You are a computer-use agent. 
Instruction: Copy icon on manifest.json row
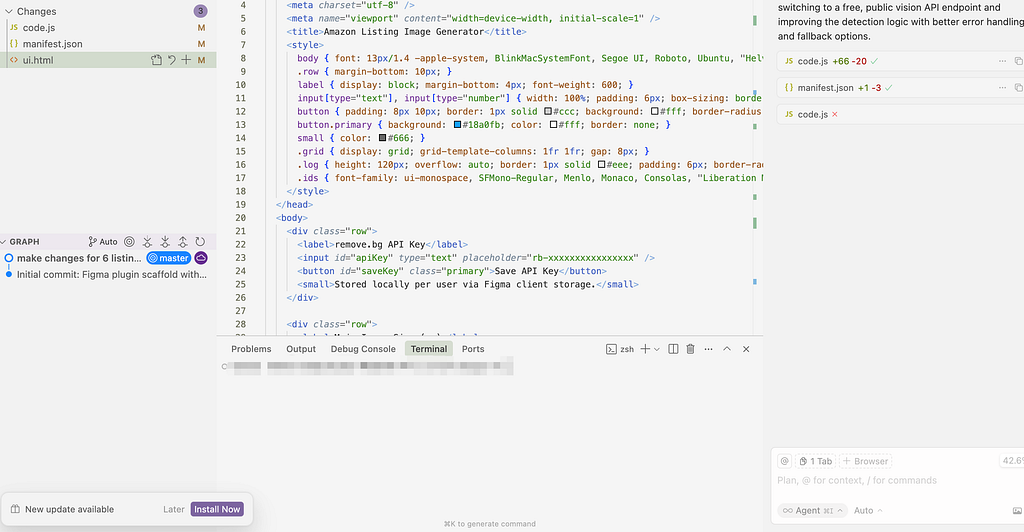tap(1018, 87)
